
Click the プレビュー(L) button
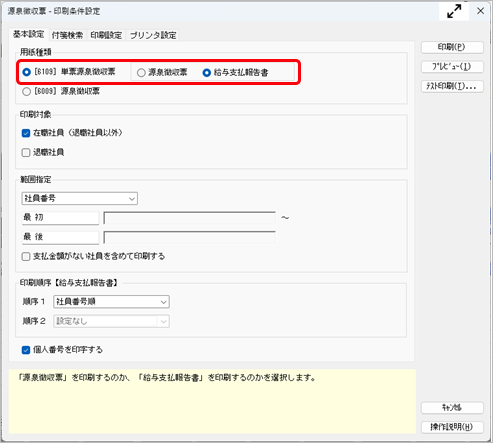pyautogui.click(x=452, y=67)
